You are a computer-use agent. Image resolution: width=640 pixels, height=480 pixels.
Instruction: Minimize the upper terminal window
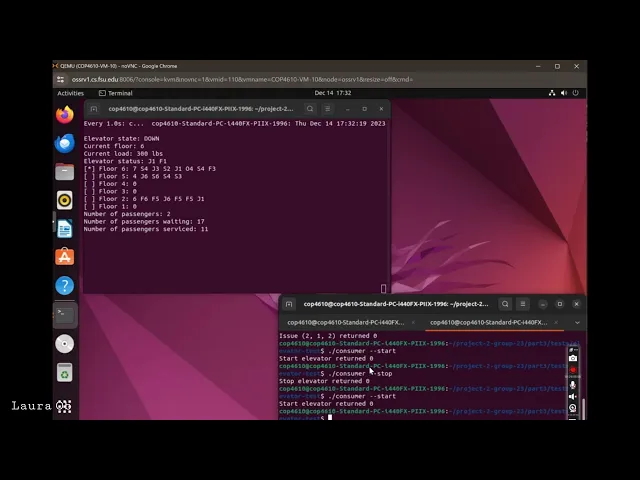348,109
